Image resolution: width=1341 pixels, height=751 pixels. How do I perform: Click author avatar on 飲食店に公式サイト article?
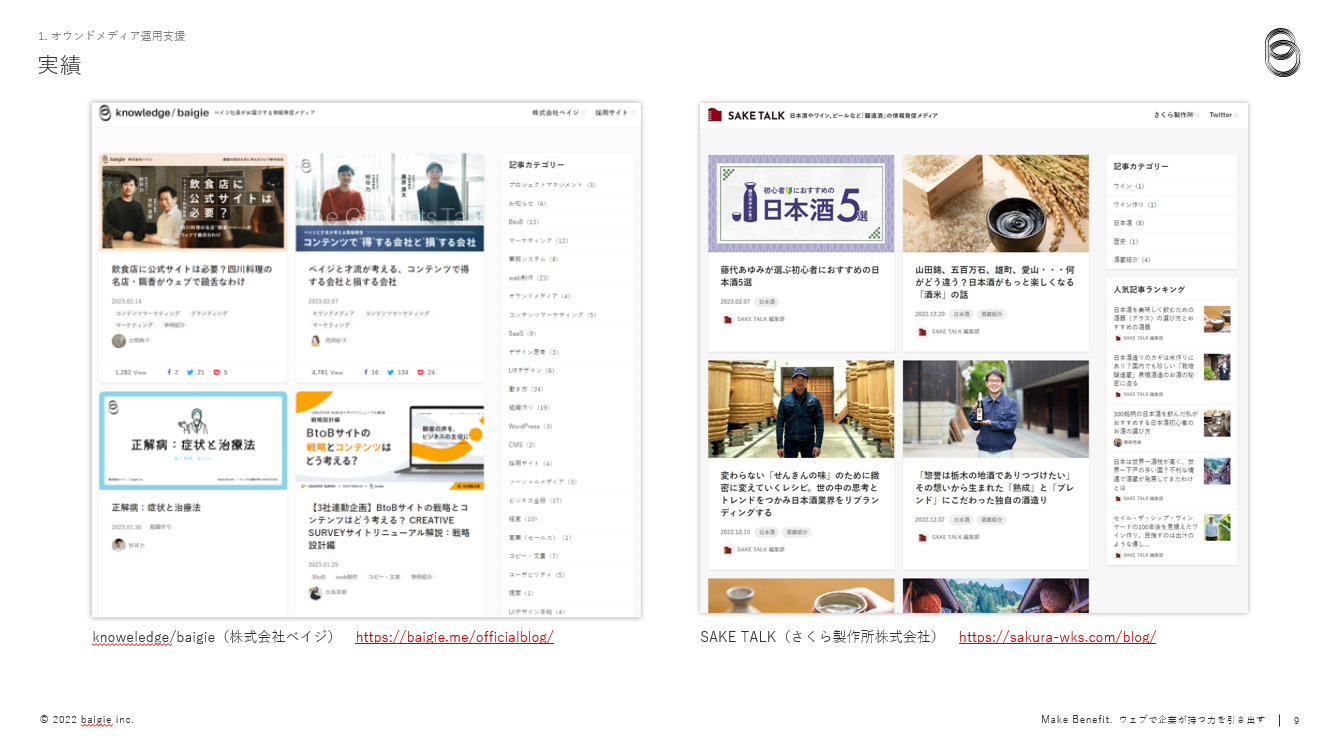pos(119,341)
